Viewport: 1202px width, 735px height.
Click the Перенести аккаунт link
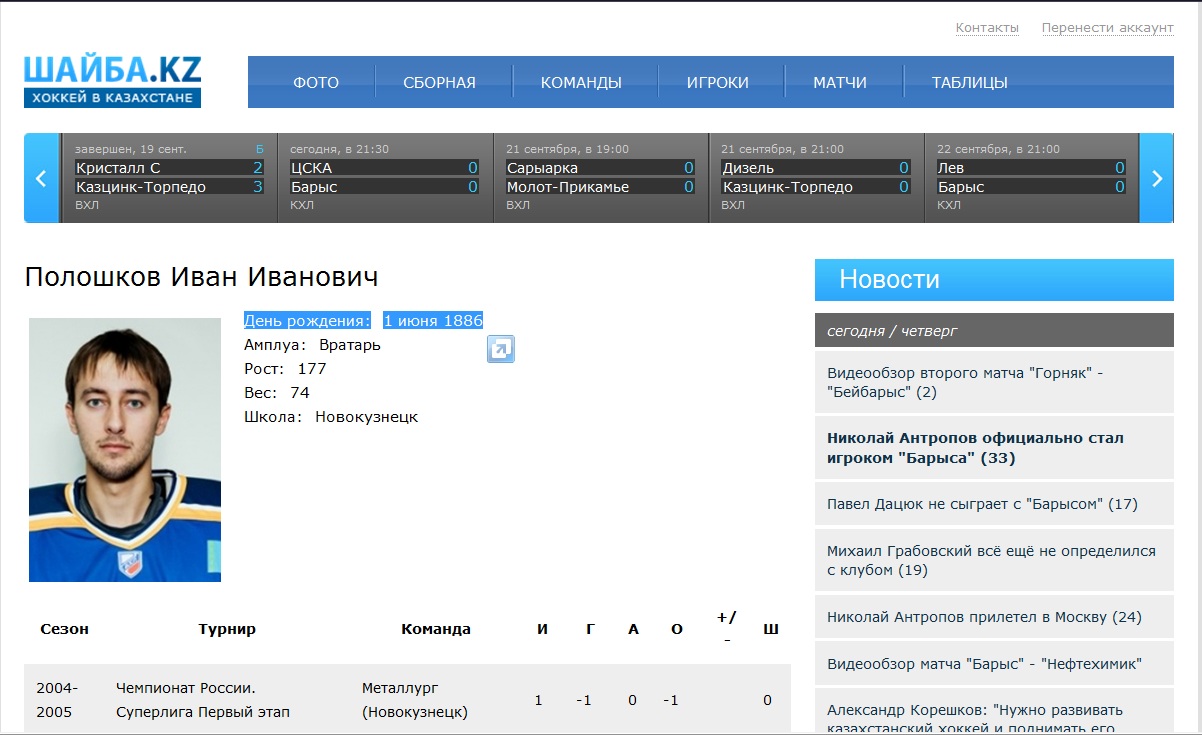pyautogui.click(x=1107, y=28)
